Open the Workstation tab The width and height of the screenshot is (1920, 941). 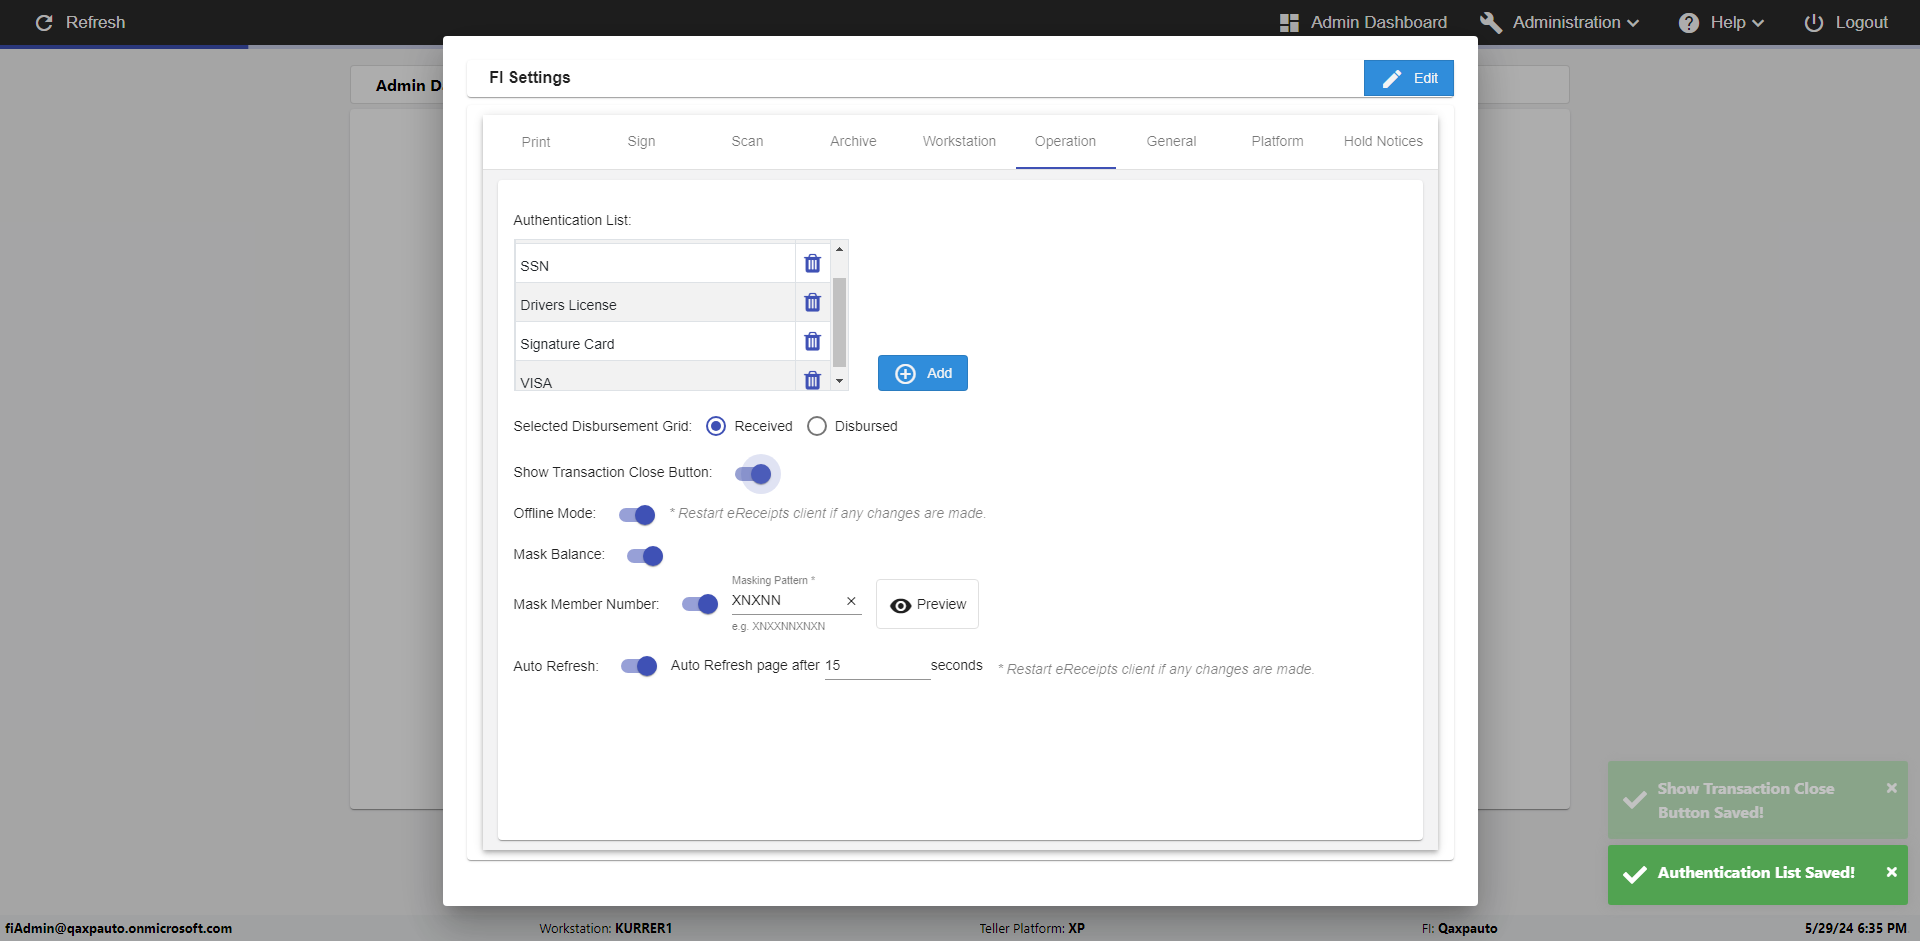(959, 142)
